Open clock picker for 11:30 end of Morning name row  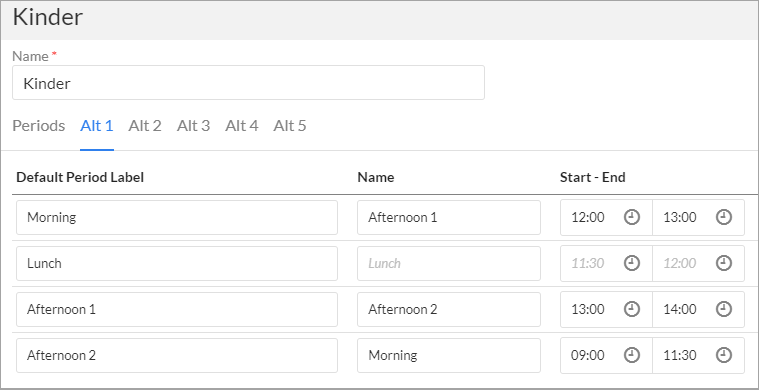click(x=724, y=355)
